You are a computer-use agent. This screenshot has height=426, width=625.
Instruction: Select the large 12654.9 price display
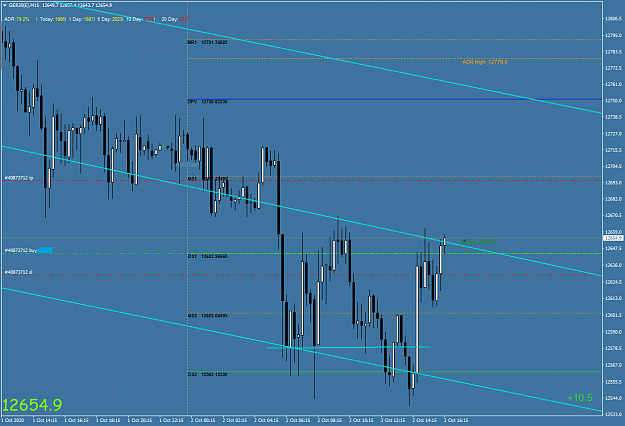pos(32,405)
